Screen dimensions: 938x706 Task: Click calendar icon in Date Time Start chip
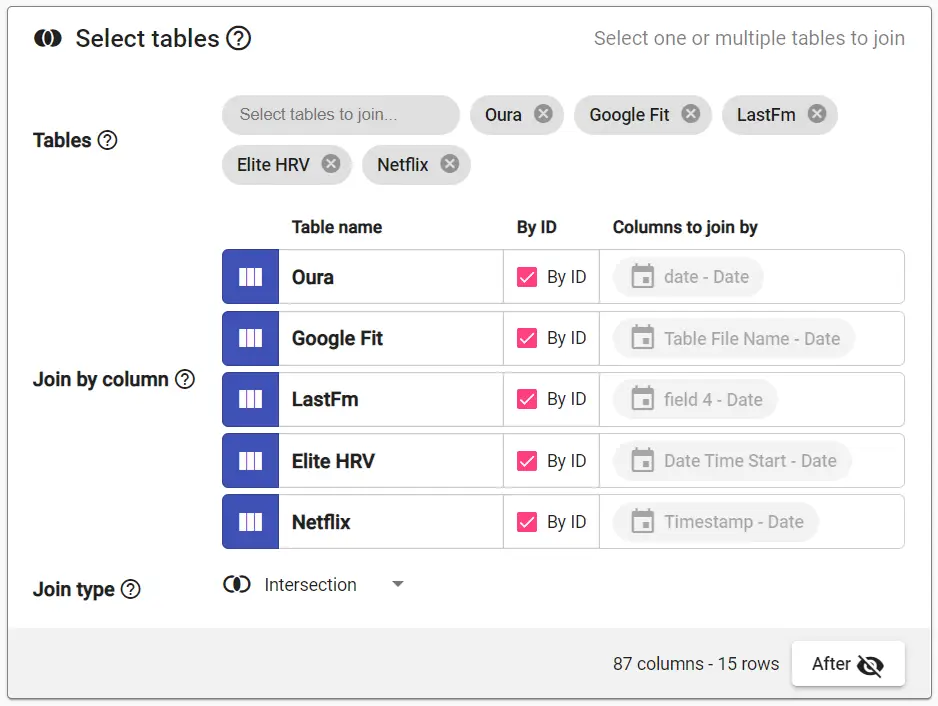[643, 460]
